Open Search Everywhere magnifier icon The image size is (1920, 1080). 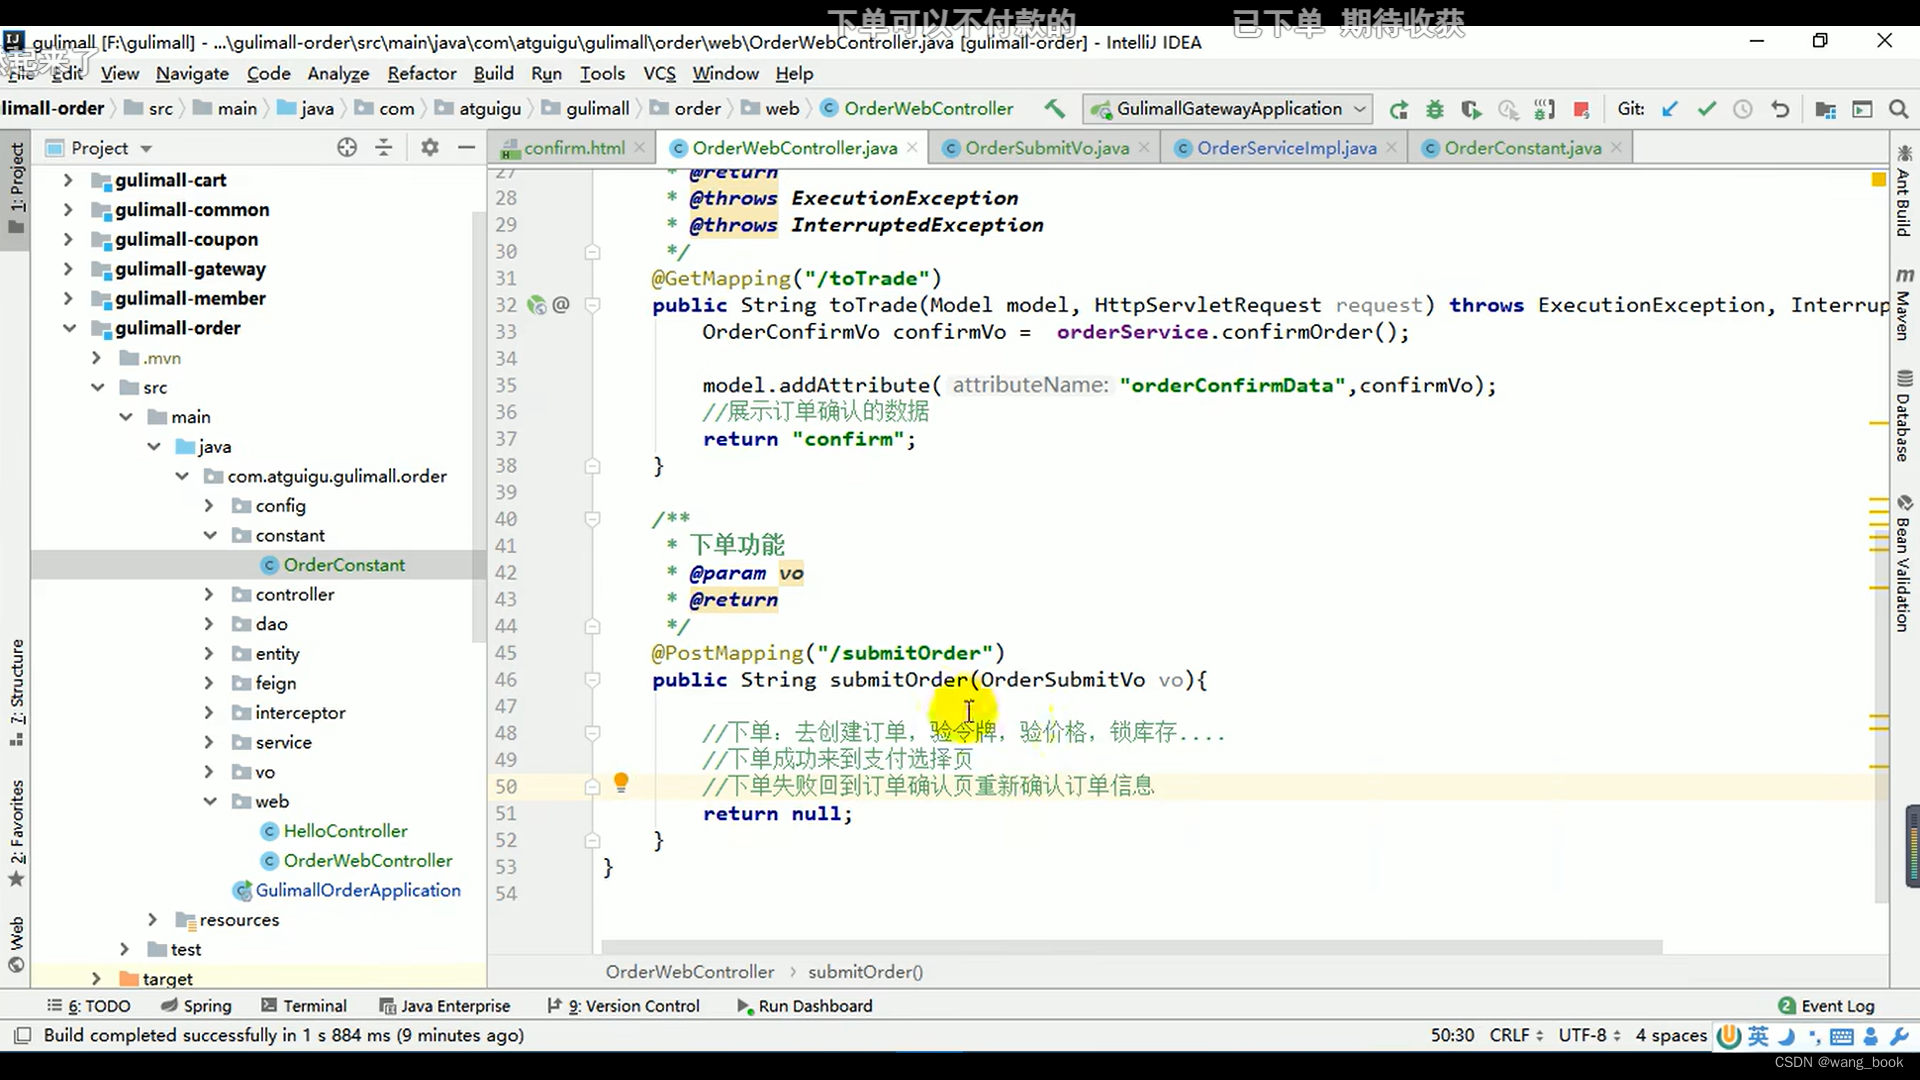[x=1898, y=109]
